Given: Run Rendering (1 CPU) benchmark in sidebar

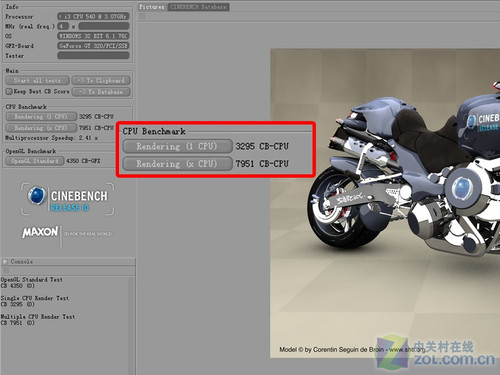Looking at the screenshot, I should pos(41,117).
